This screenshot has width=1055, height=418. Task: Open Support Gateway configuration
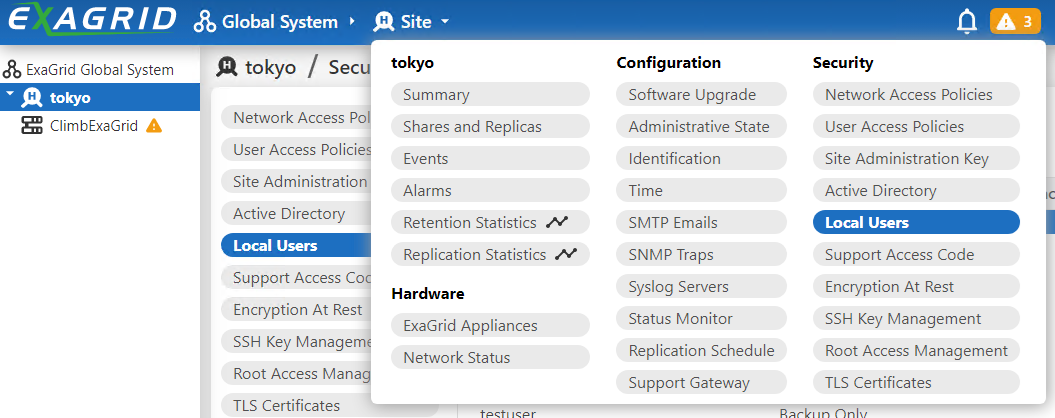coord(701,382)
